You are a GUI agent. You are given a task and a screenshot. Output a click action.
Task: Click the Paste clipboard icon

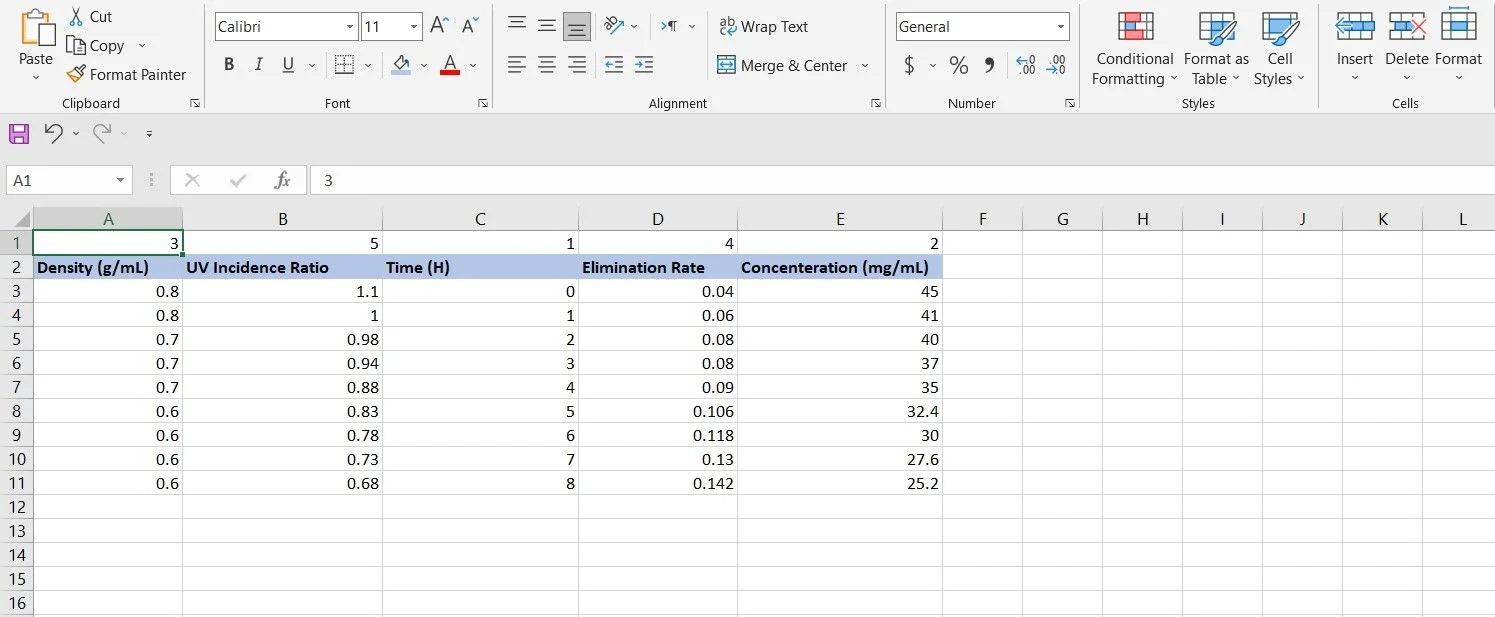click(x=36, y=27)
